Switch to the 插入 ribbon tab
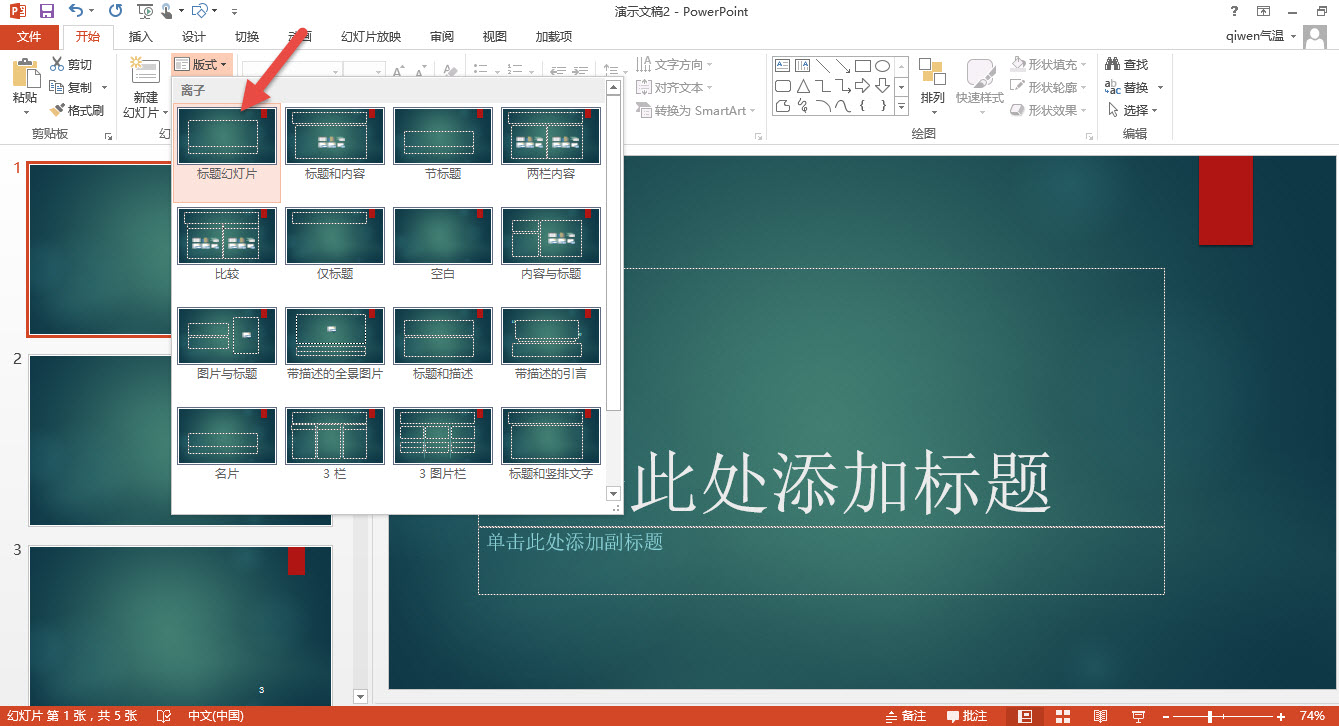Image resolution: width=1339 pixels, height=726 pixels. (140, 36)
